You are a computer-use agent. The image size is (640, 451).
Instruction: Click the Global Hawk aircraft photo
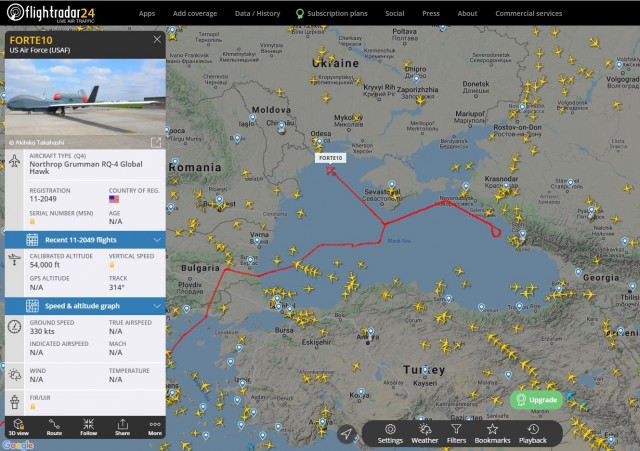point(85,104)
